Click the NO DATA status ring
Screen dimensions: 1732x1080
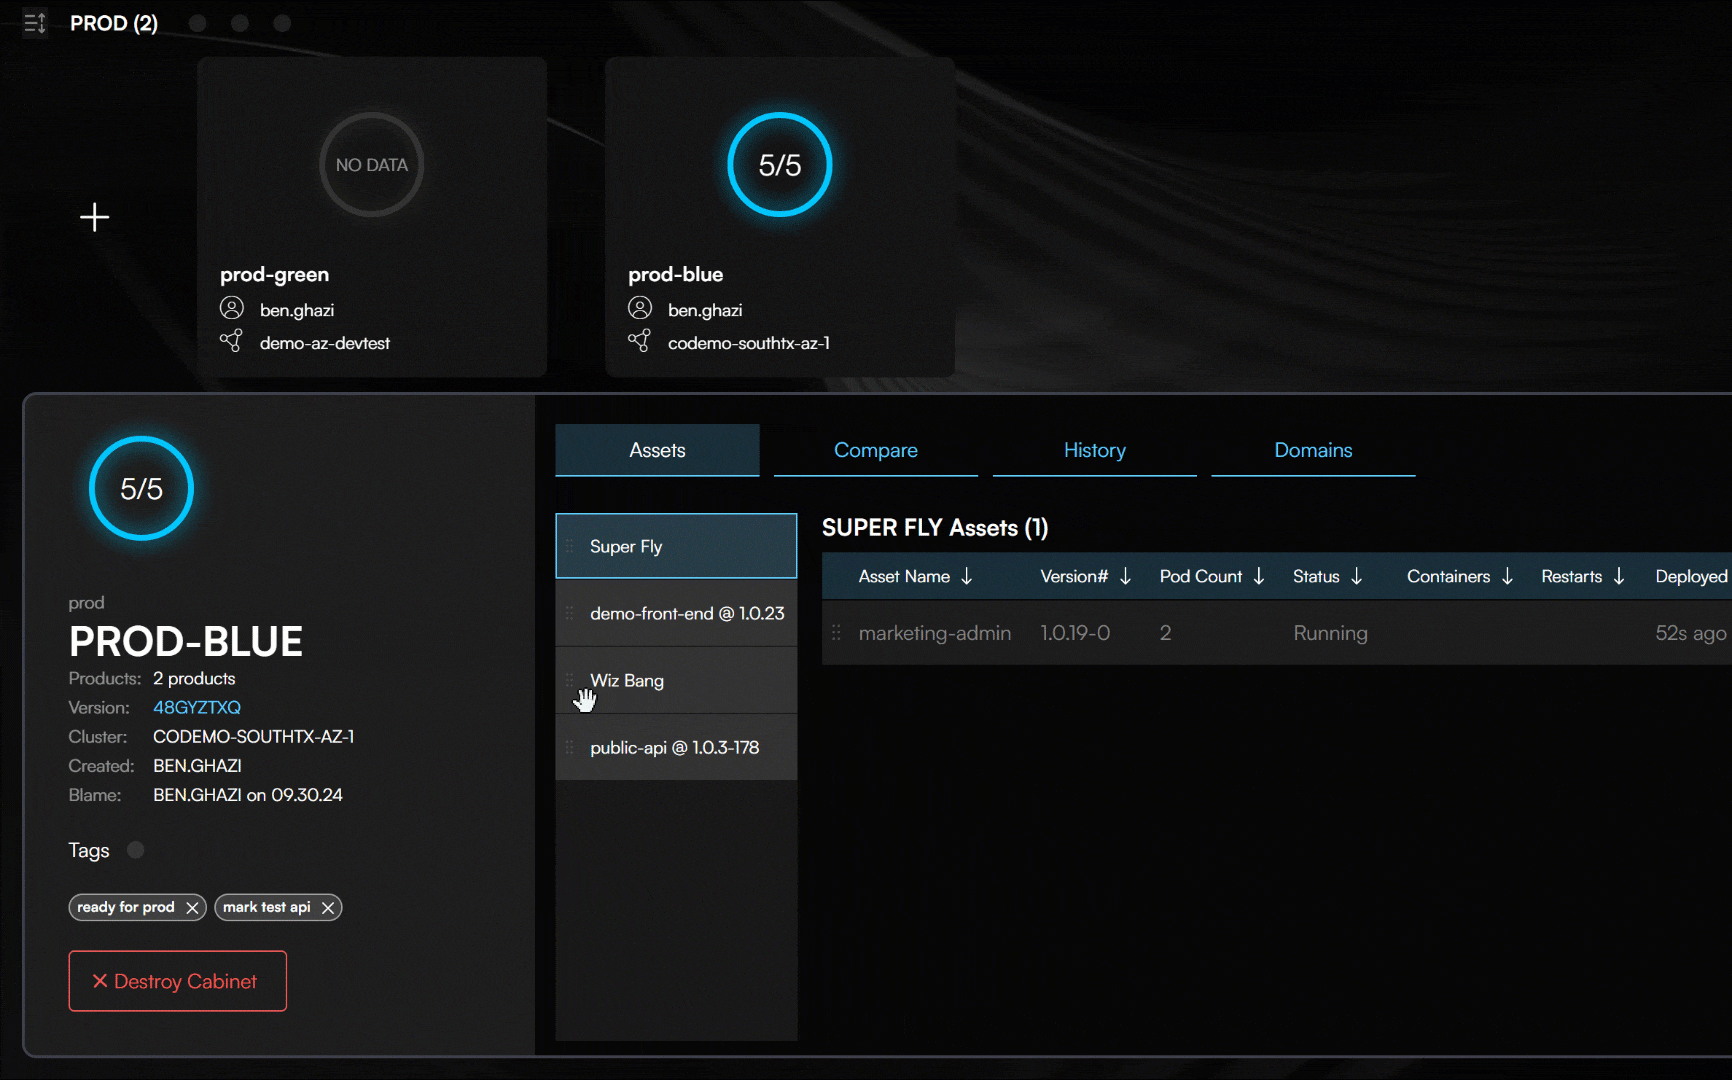click(372, 165)
